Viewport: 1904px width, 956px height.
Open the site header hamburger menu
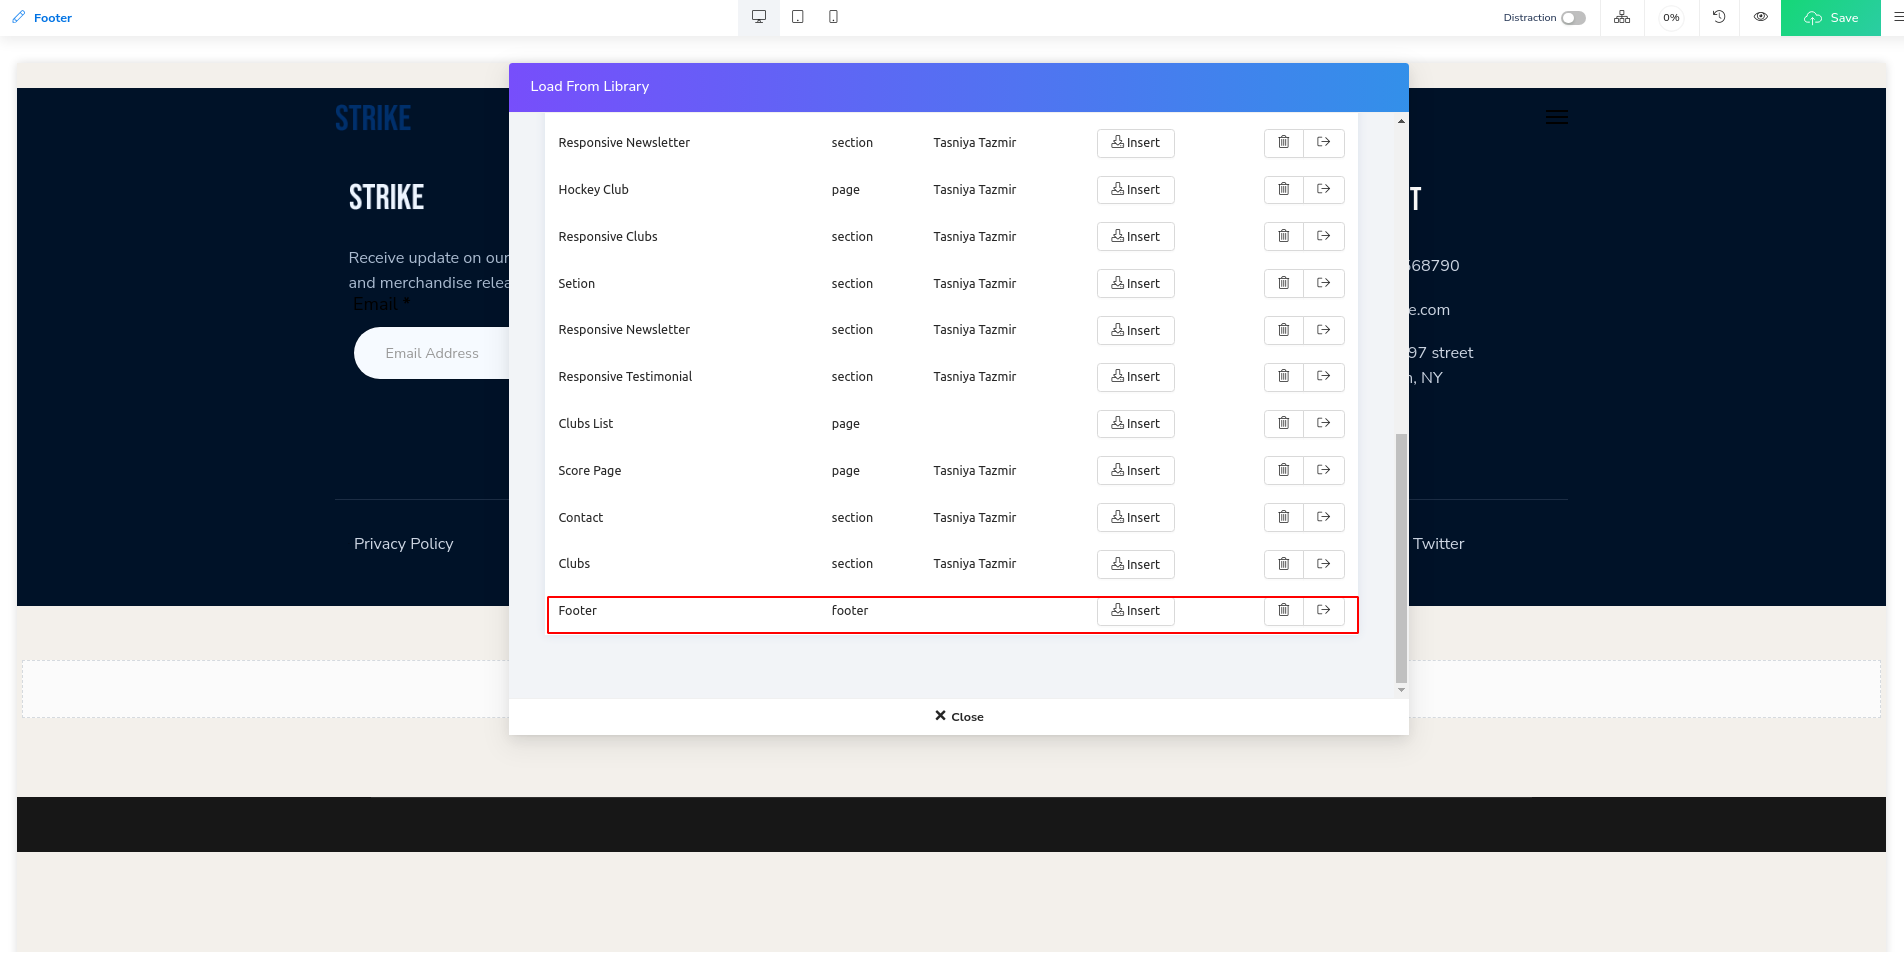coord(1556,117)
